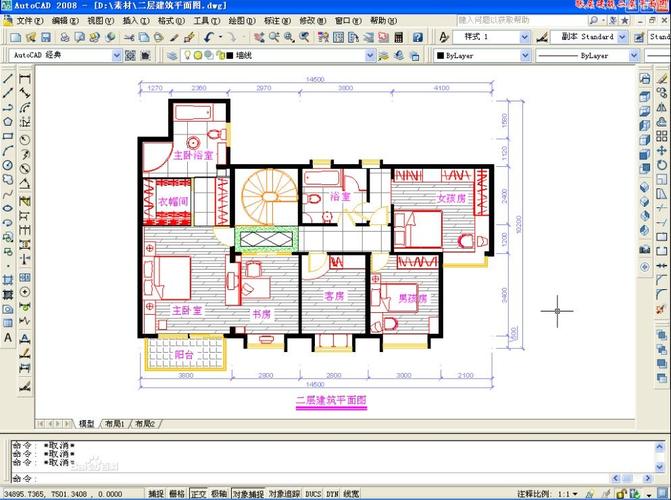Toggle 线宽 (Lineweight) display in status bar
This screenshot has width=671, height=500.
pos(352,493)
